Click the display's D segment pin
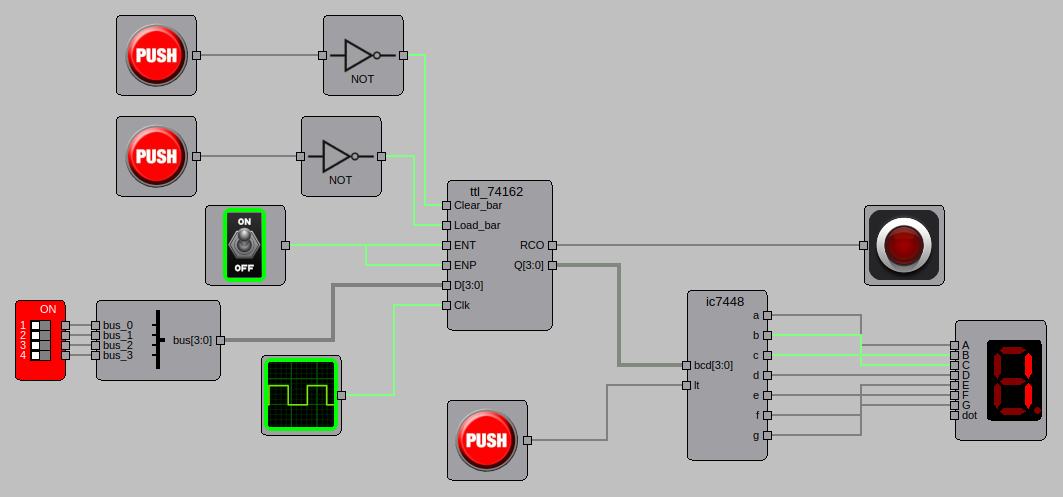 click(x=955, y=375)
